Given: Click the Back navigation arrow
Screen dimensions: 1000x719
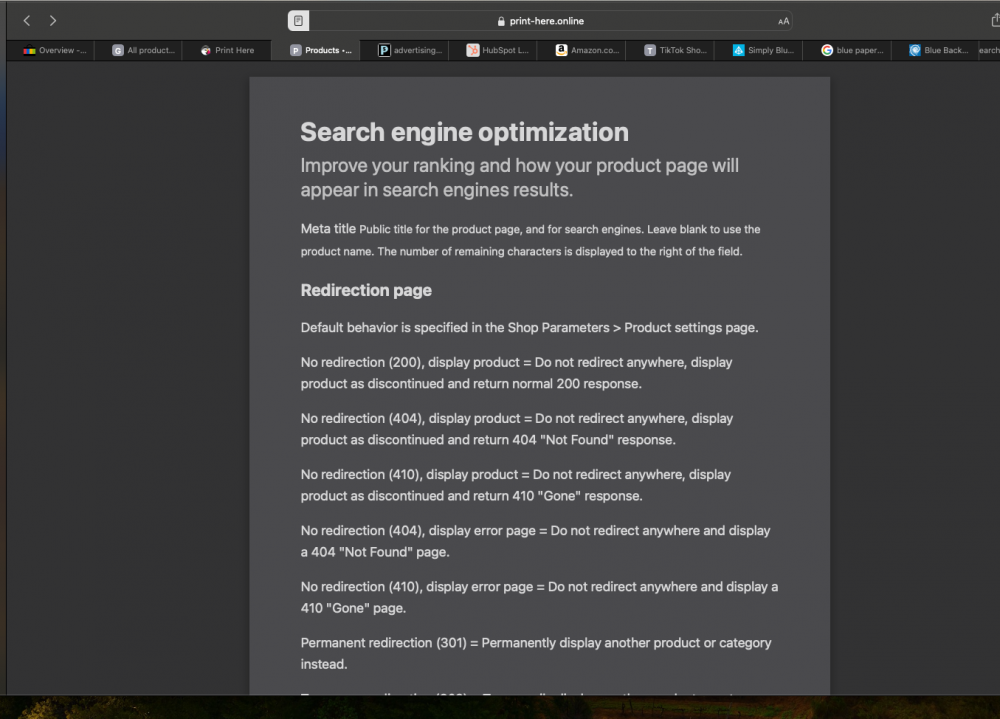Looking at the screenshot, I should coord(26,20).
